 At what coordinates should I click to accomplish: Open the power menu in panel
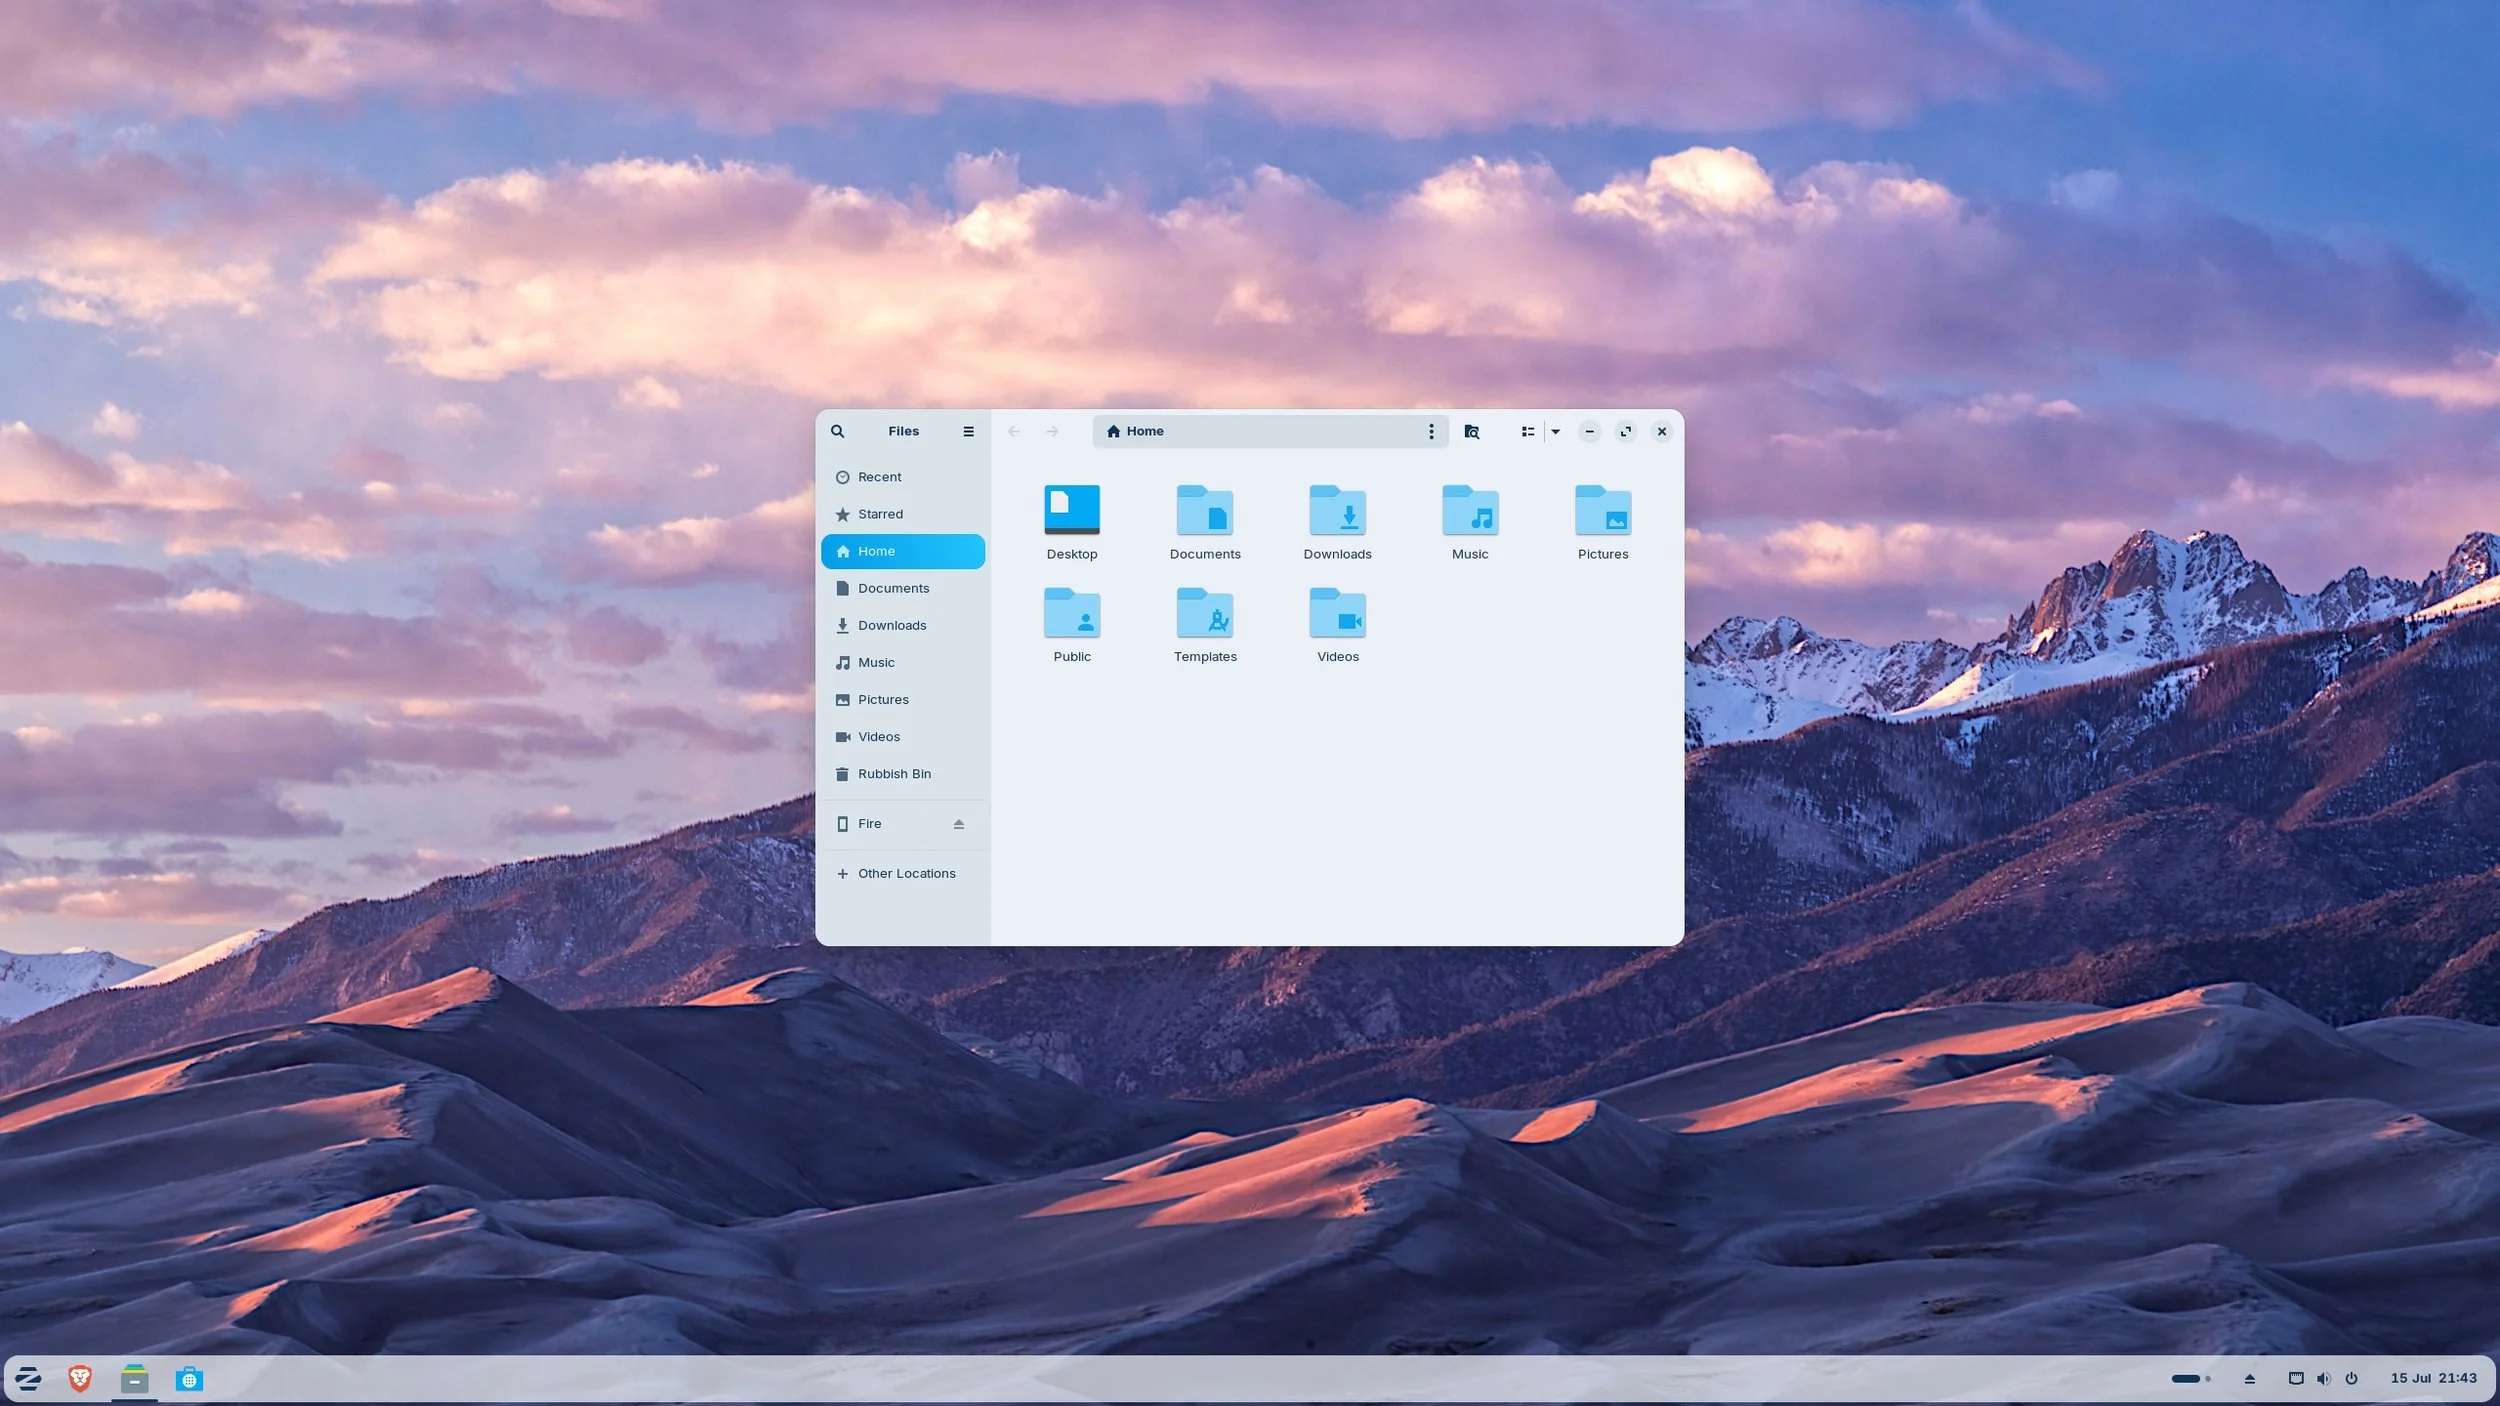(x=2351, y=1379)
